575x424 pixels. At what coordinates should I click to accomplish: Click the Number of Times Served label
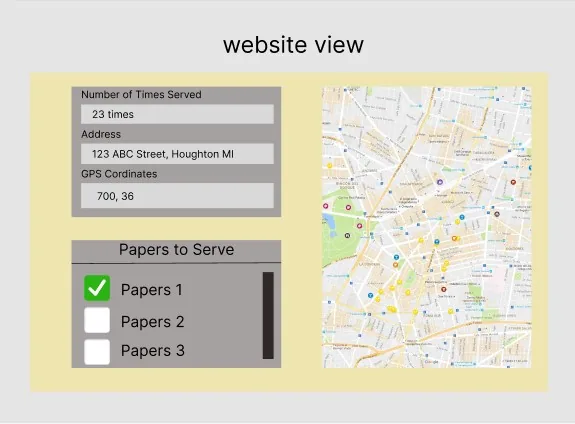click(x=141, y=95)
